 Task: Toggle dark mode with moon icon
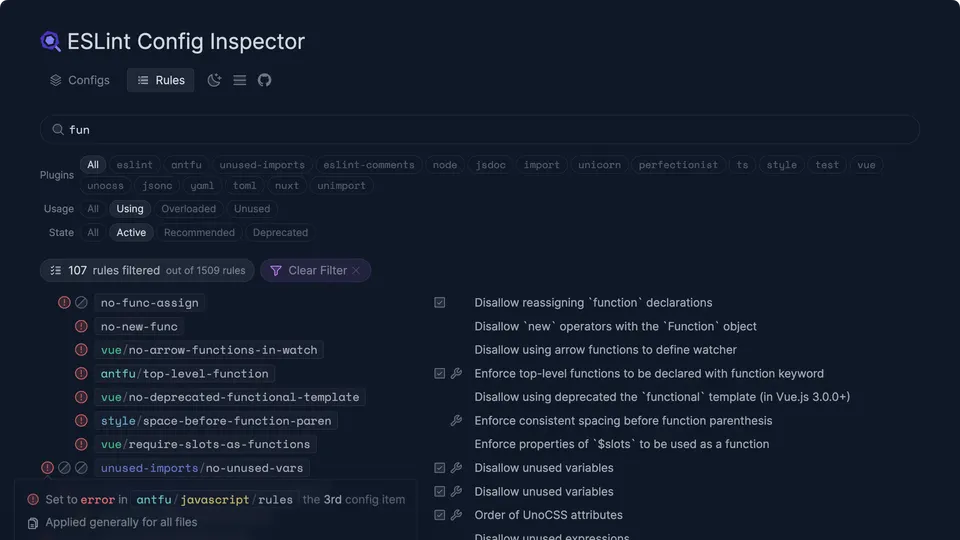click(214, 80)
